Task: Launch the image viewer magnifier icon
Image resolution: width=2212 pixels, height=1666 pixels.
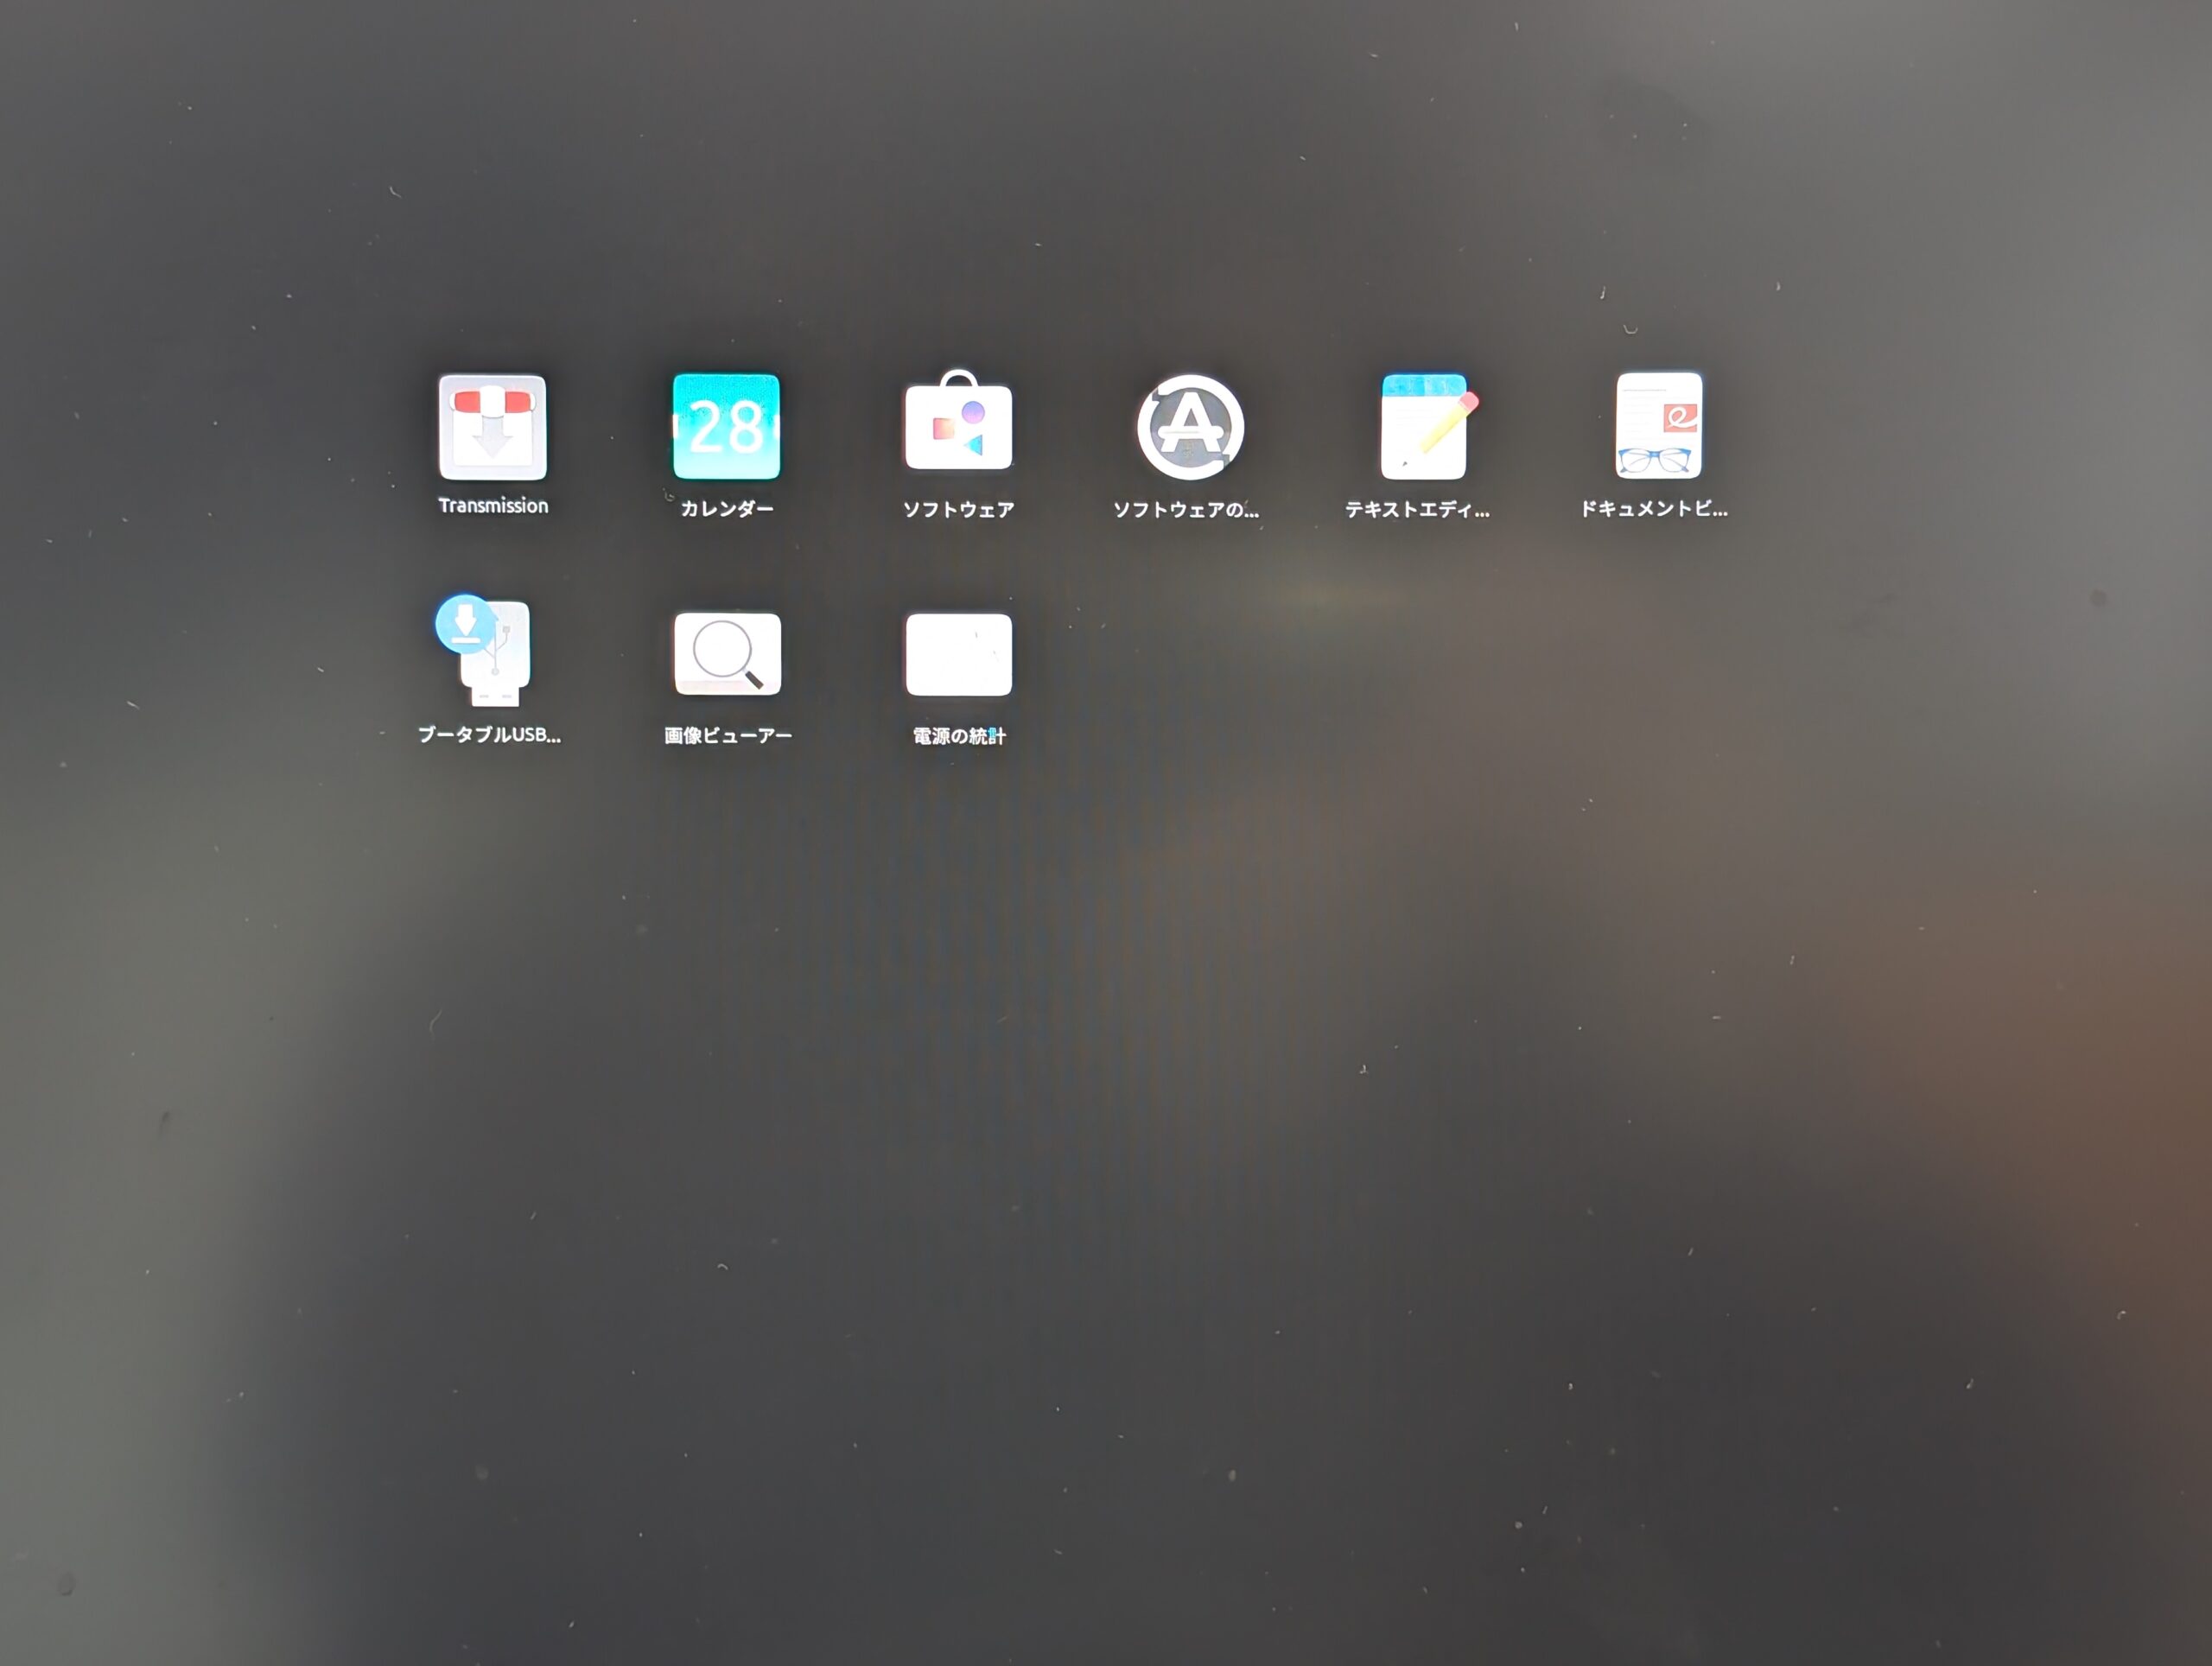Action: point(727,654)
